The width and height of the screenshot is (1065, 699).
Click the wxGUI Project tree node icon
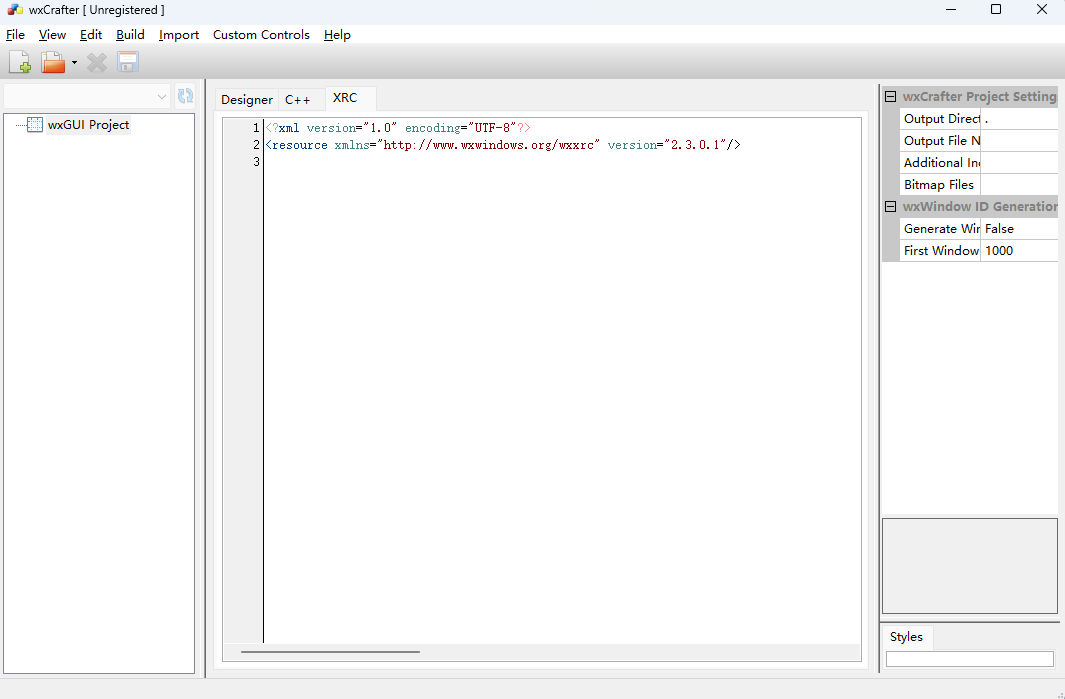coord(35,125)
